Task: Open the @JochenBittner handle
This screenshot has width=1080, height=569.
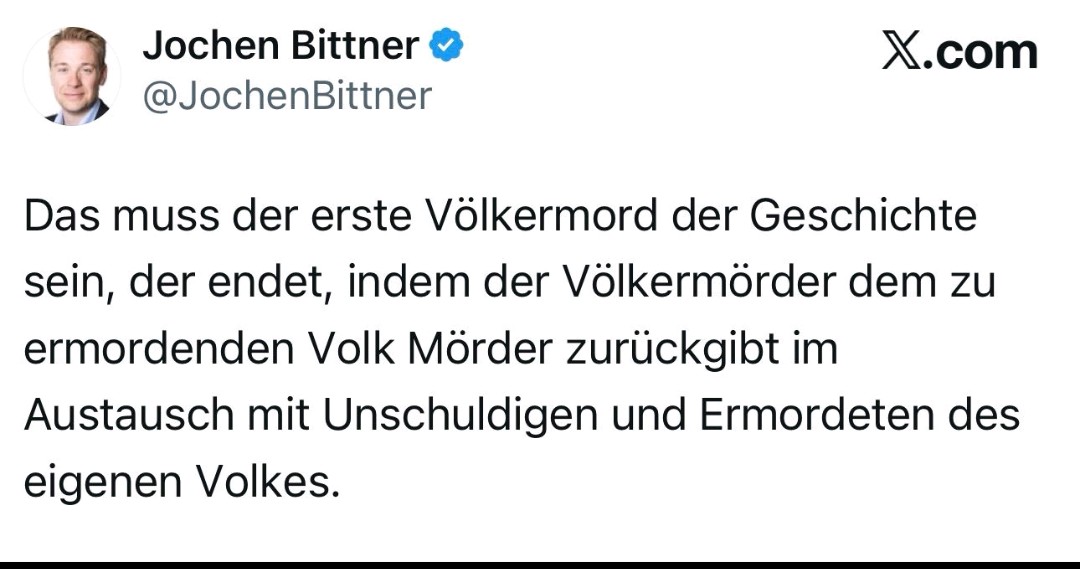Action: tap(288, 97)
